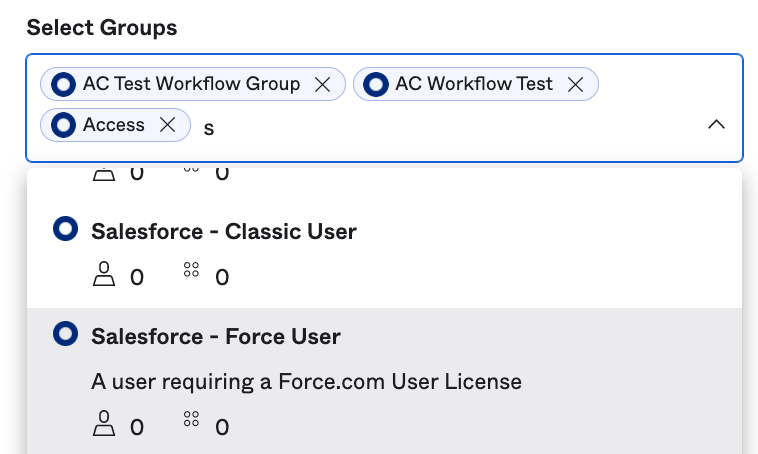This screenshot has width=758, height=454.
Task: Click the group icon on Access chip
Action: click(63, 125)
